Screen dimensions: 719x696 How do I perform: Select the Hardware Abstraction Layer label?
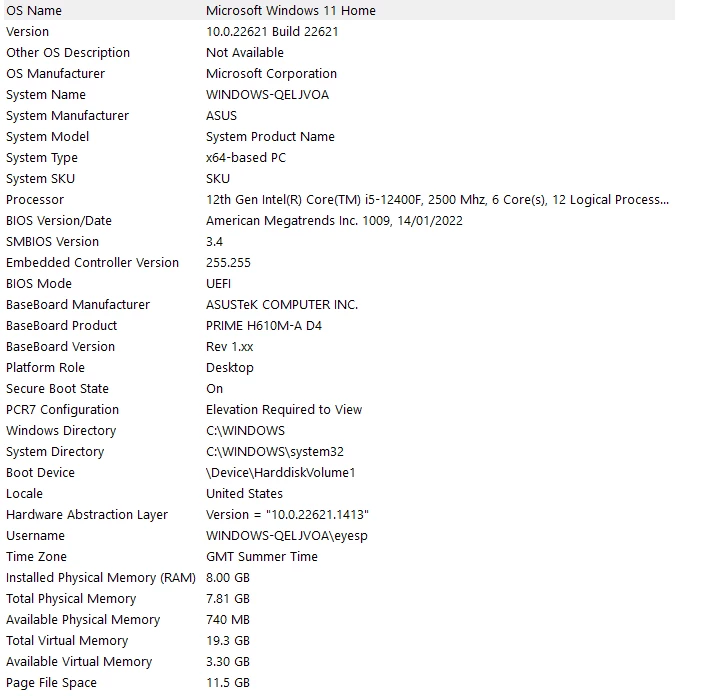(87, 515)
